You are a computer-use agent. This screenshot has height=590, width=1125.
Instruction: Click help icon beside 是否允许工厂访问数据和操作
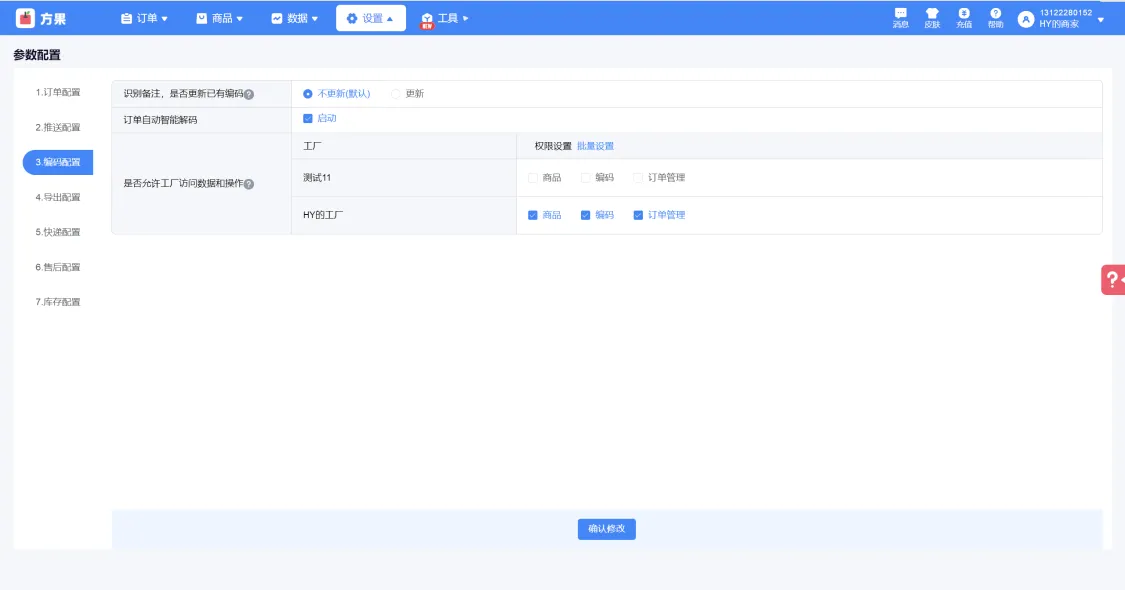coord(249,185)
